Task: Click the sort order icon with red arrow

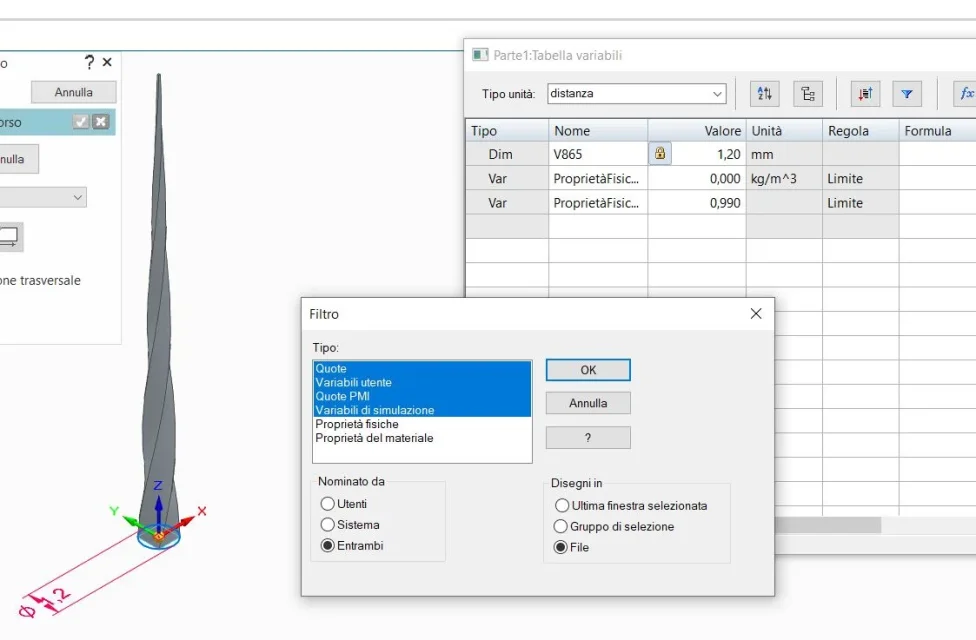Action: tap(865, 94)
